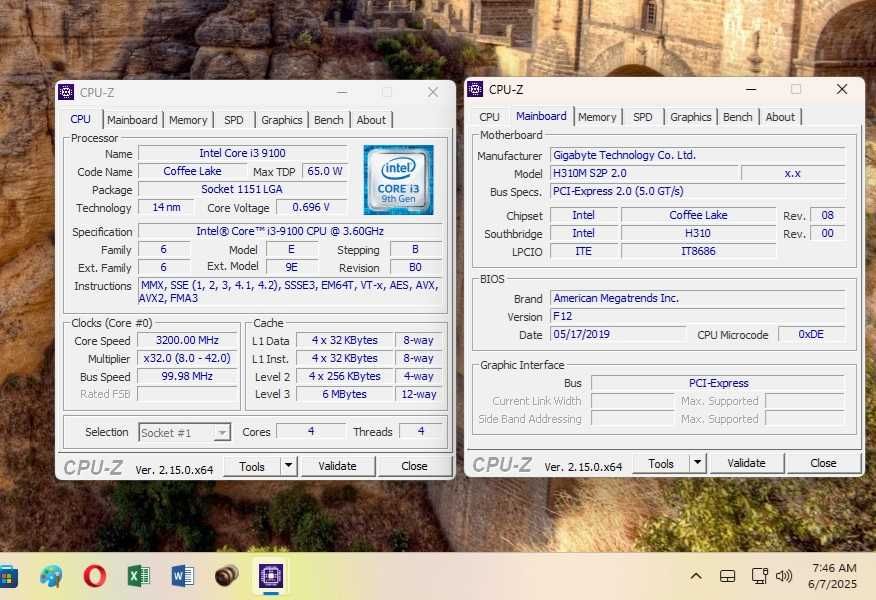Click the brown round app icon on taskbar
Screen dimensions: 876x600
(226, 576)
